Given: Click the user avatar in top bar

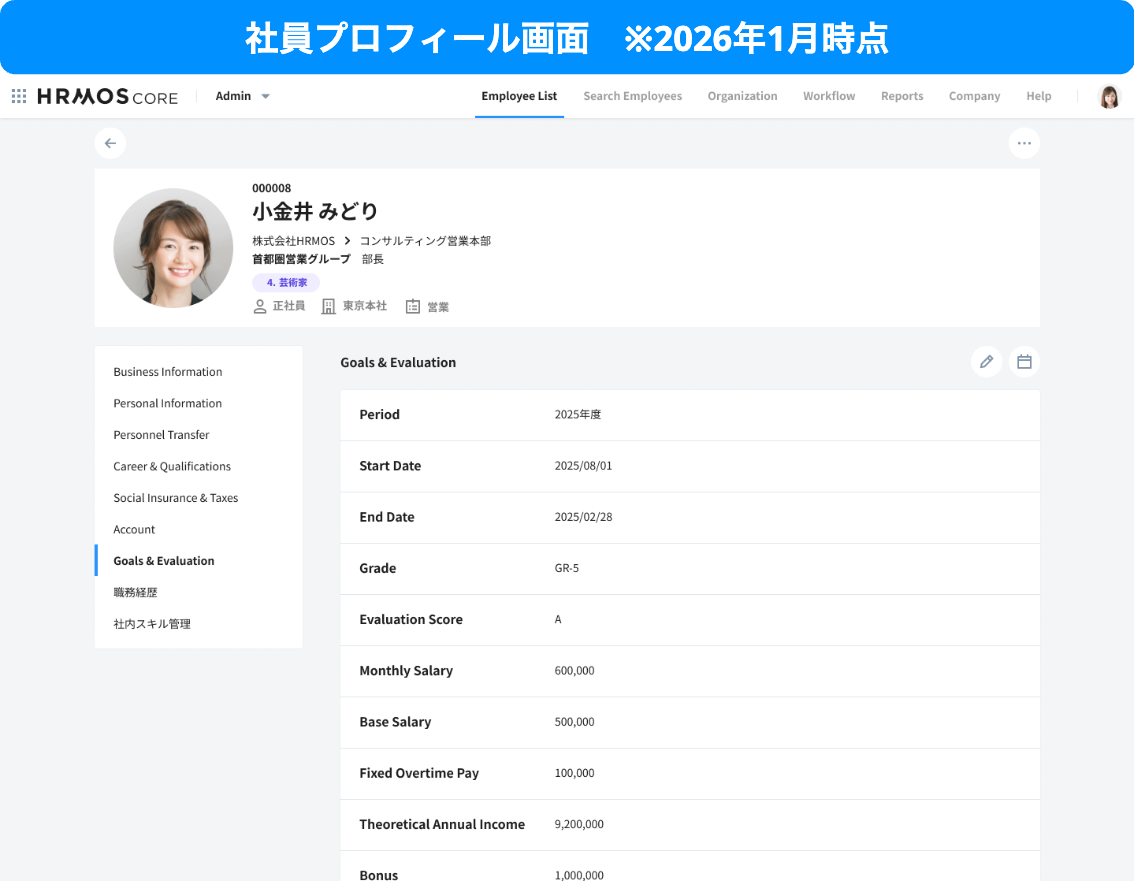Looking at the screenshot, I should pyautogui.click(x=1109, y=96).
